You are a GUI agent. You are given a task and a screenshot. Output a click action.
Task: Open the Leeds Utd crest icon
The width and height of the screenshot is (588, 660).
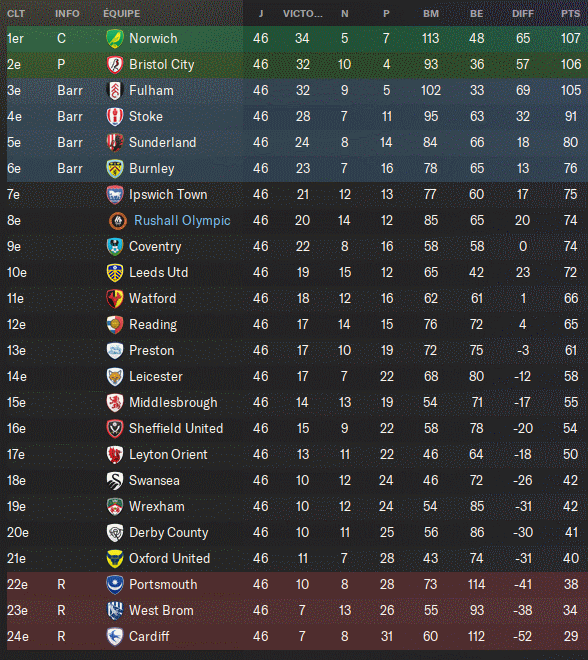114,272
